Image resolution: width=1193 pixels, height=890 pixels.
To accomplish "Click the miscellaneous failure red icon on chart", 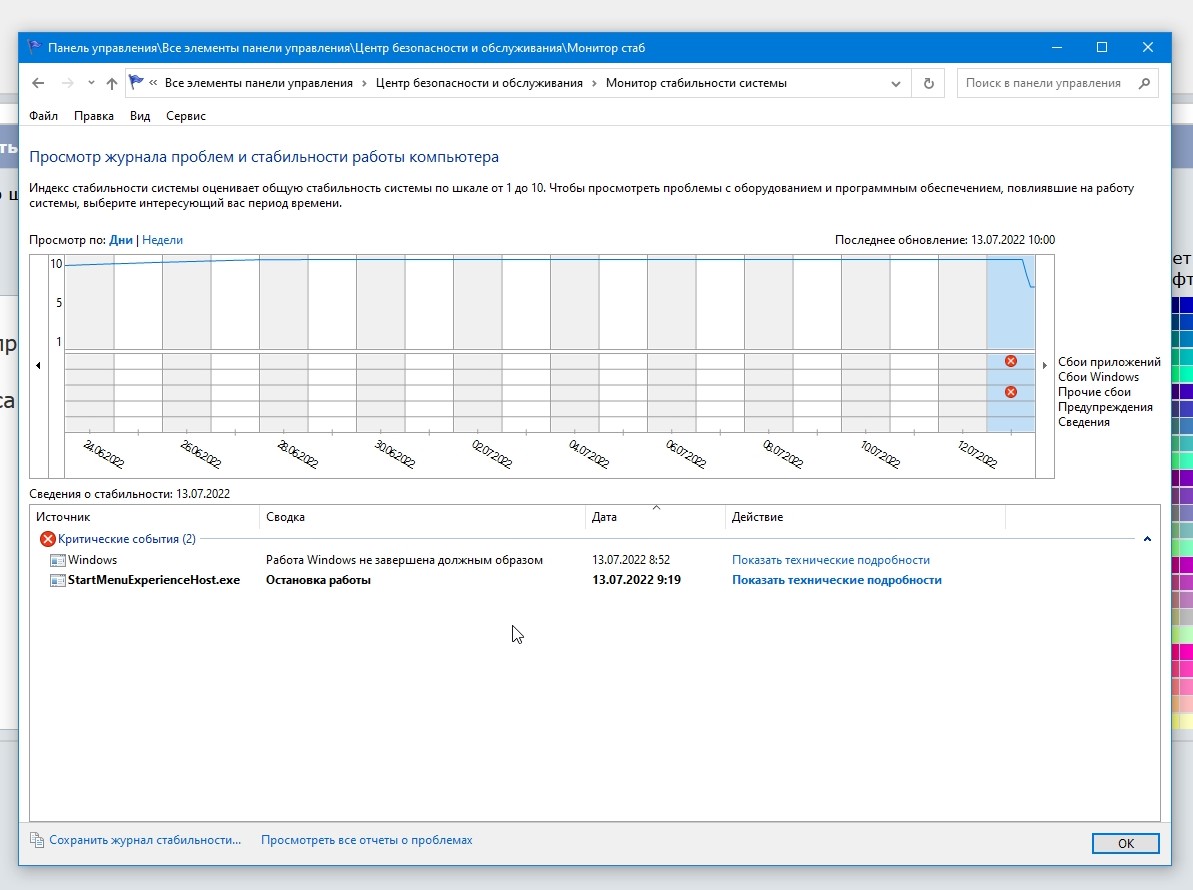I will [1010, 392].
